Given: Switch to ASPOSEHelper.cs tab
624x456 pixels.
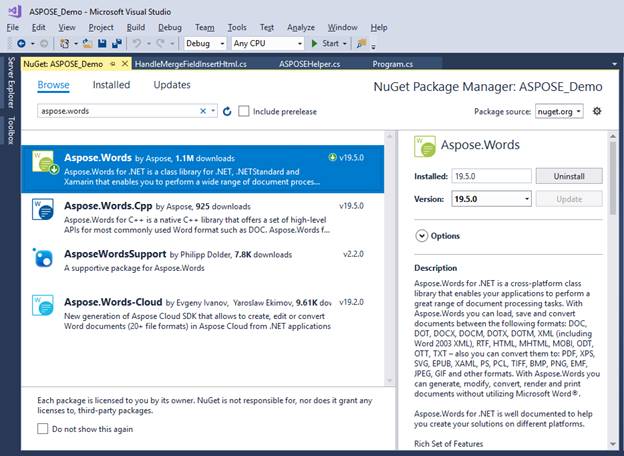Looking at the screenshot, I should (x=310, y=64).
